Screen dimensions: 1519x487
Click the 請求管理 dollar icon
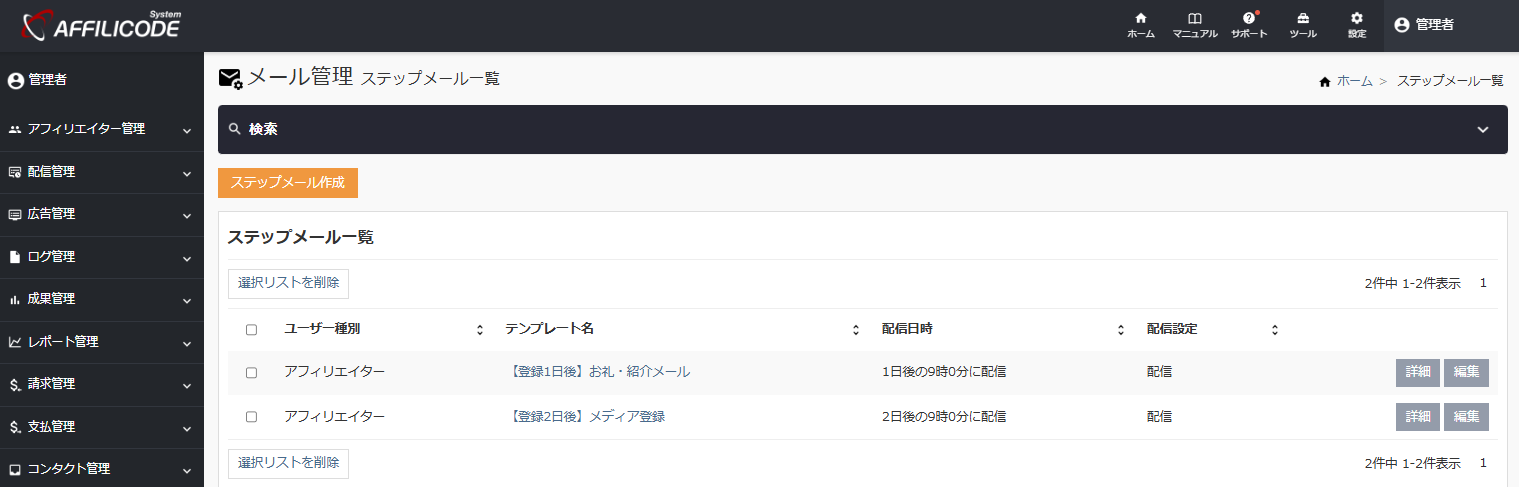point(15,384)
